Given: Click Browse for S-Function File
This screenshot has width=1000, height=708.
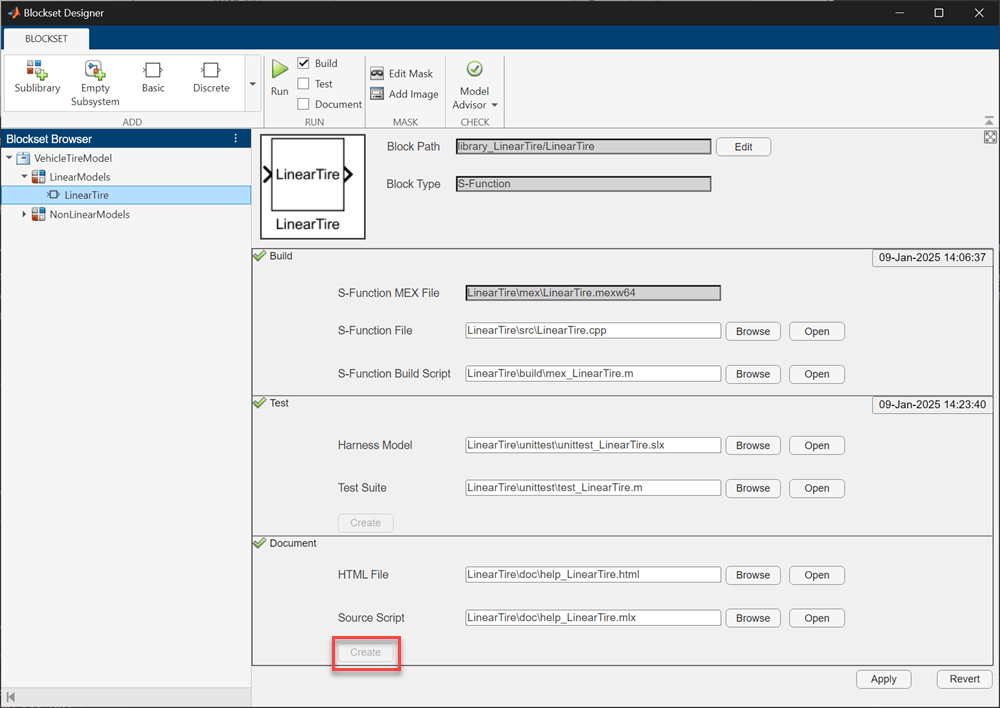Looking at the screenshot, I should (752, 331).
